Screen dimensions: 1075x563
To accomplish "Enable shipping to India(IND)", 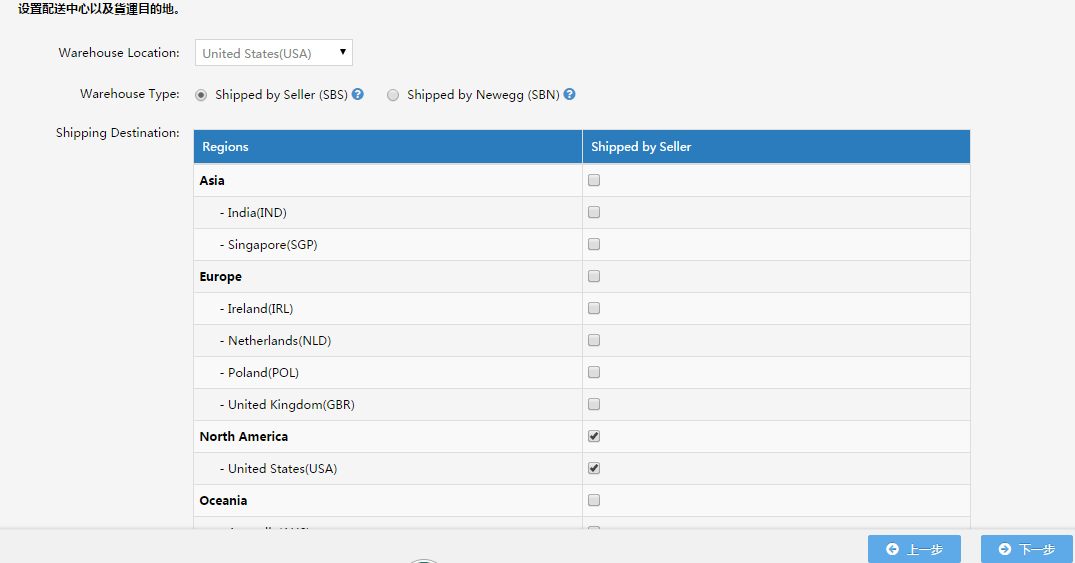I will (x=594, y=213).
